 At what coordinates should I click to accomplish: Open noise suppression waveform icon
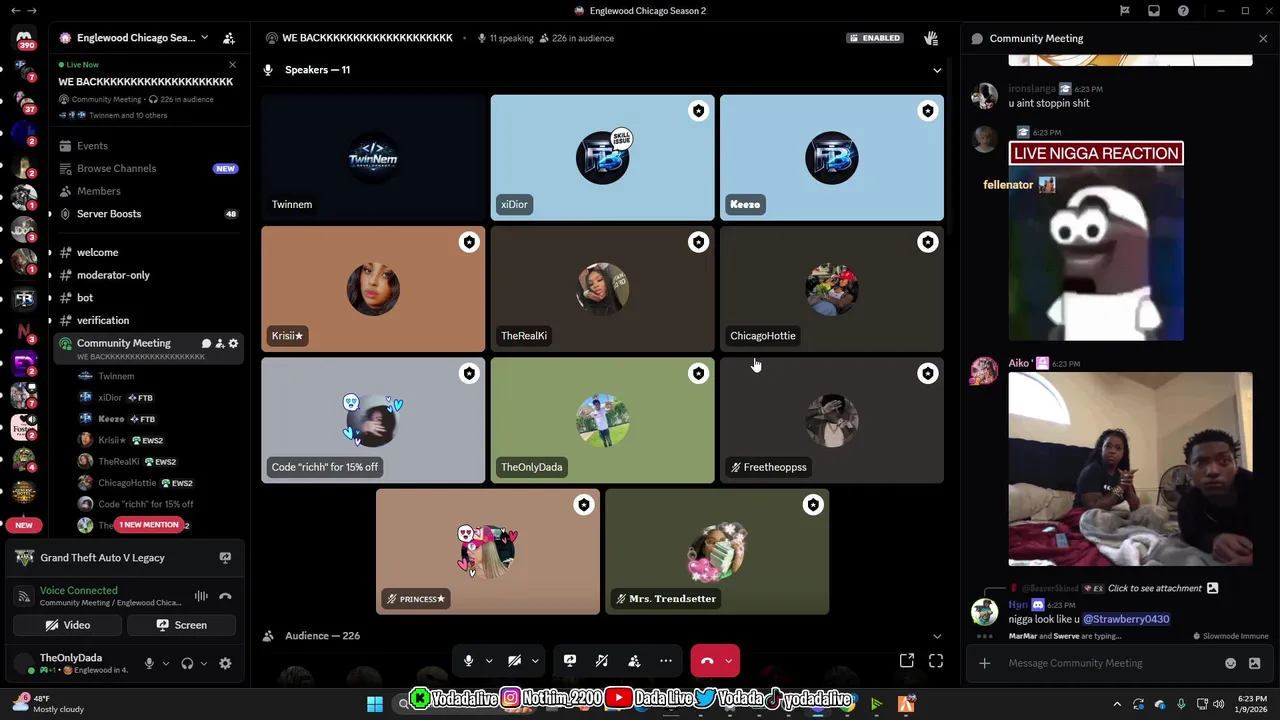pyautogui.click(x=201, y=597)
